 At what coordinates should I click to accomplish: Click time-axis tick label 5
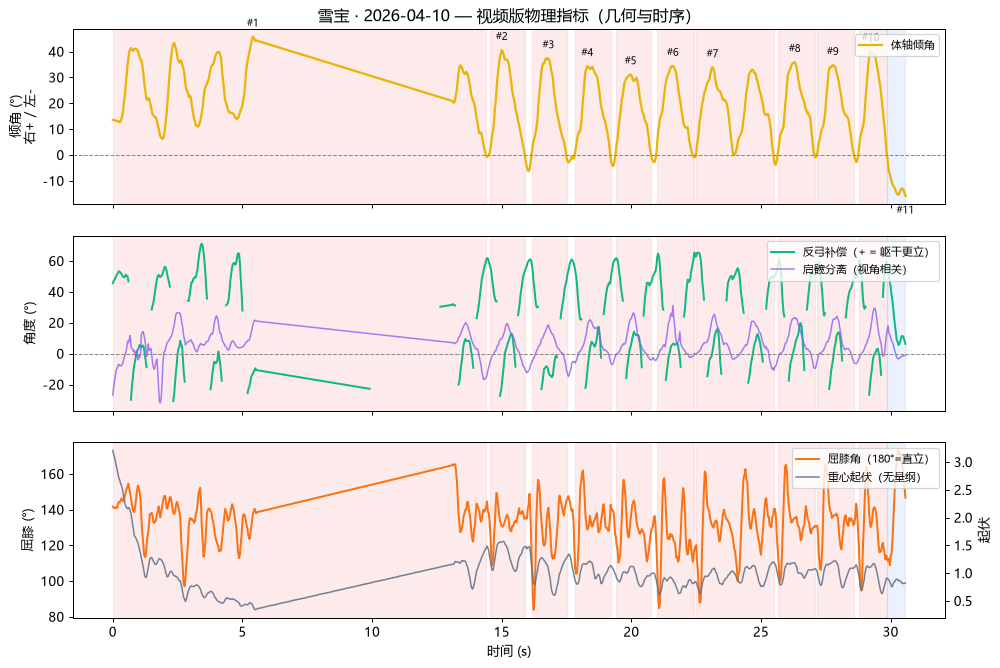pos(242,632)
